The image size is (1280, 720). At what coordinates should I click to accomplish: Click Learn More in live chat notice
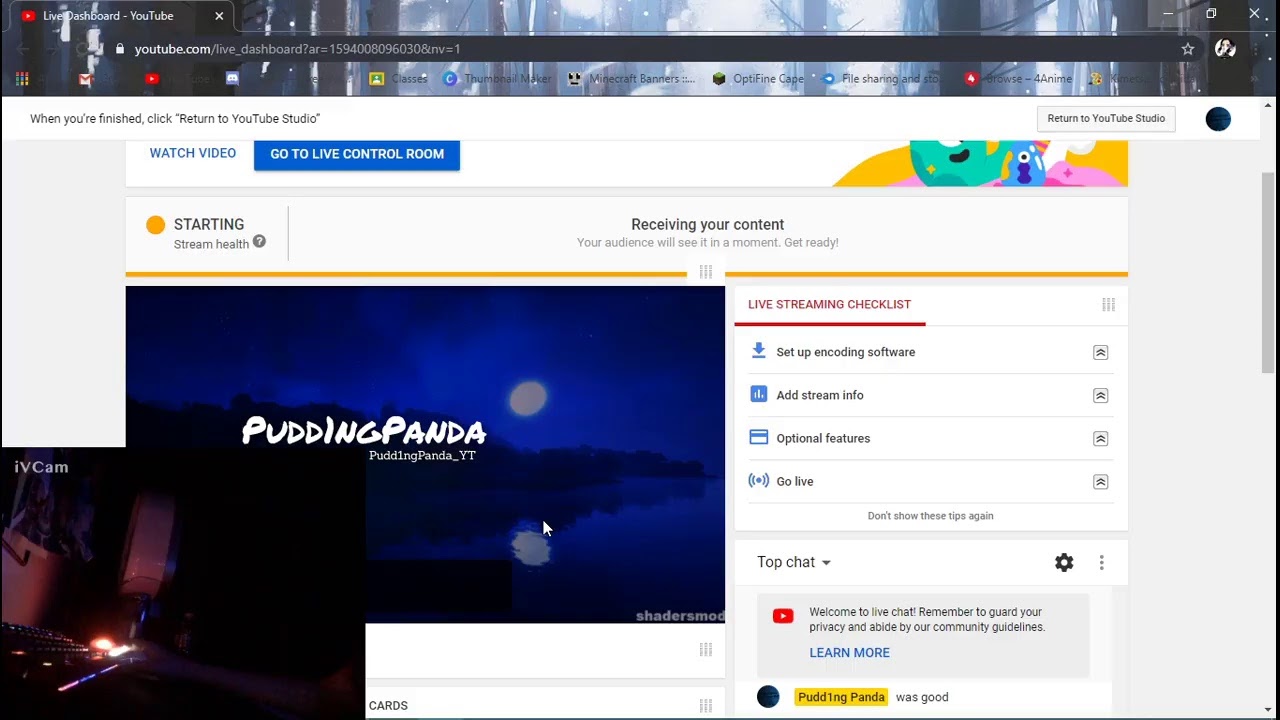(849, 653)
